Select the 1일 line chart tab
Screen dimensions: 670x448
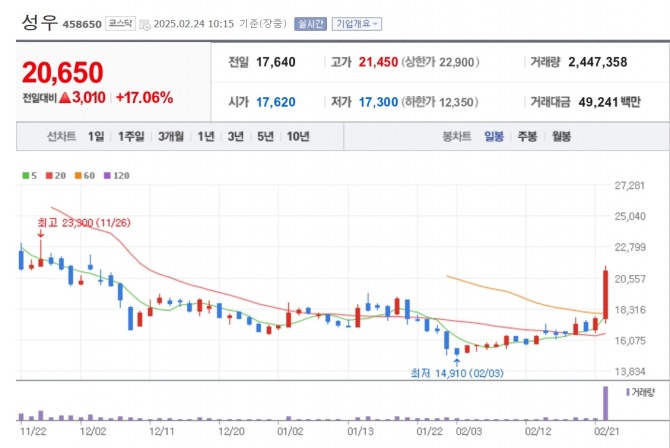click(x=96, y=136)
